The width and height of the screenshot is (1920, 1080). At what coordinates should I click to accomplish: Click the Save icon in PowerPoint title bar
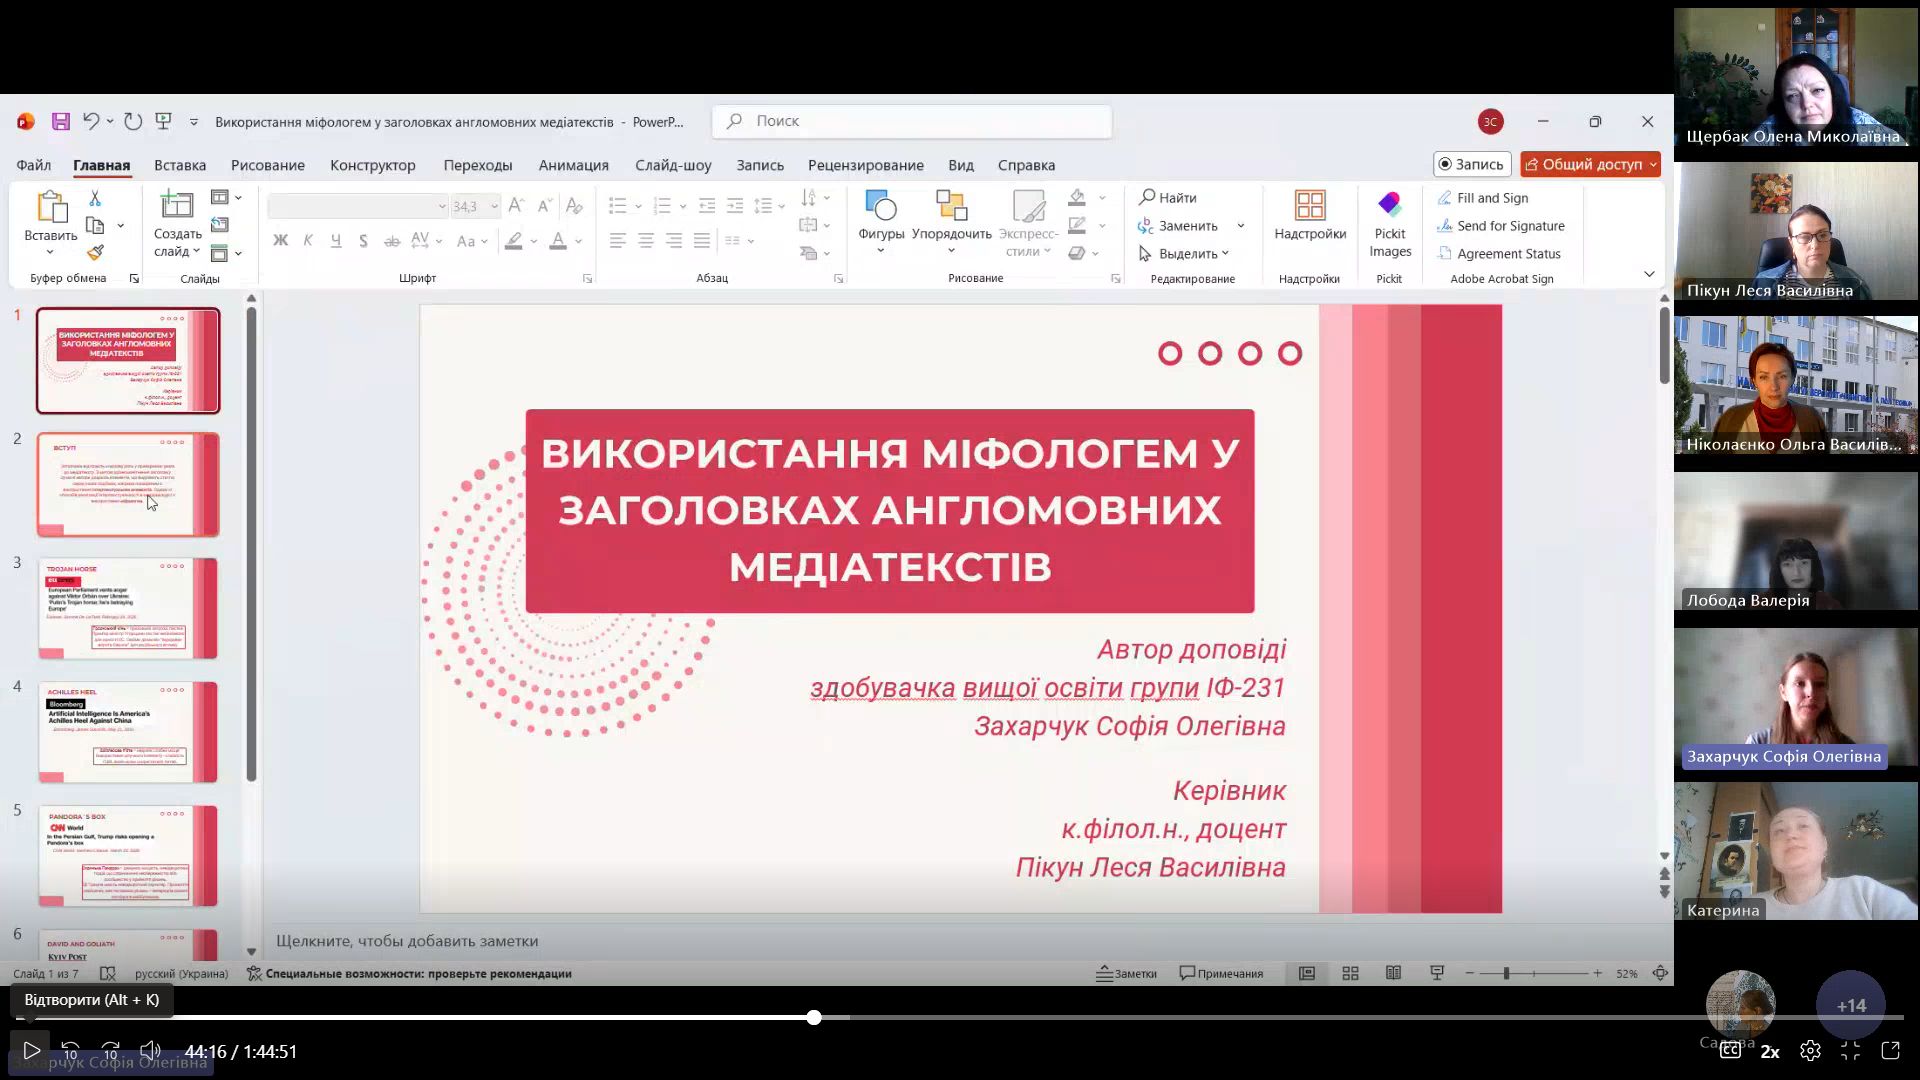[61, 121]
